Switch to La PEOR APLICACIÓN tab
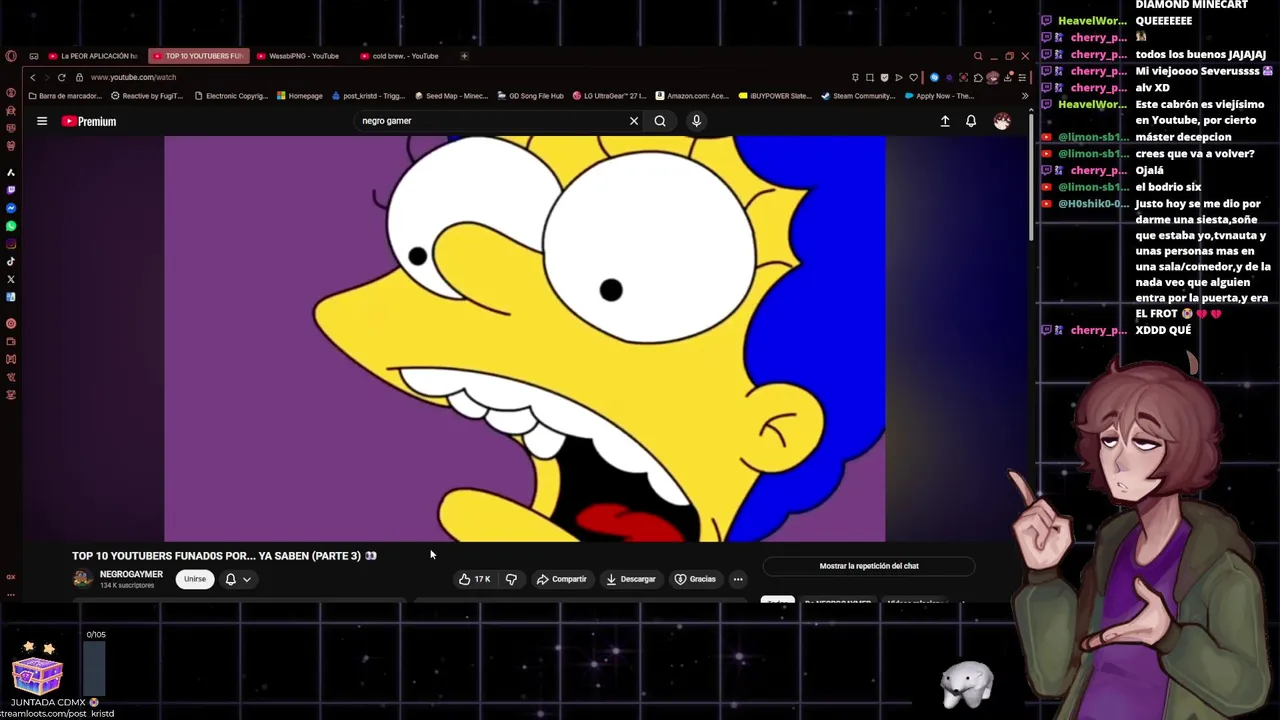 point(94,56)
